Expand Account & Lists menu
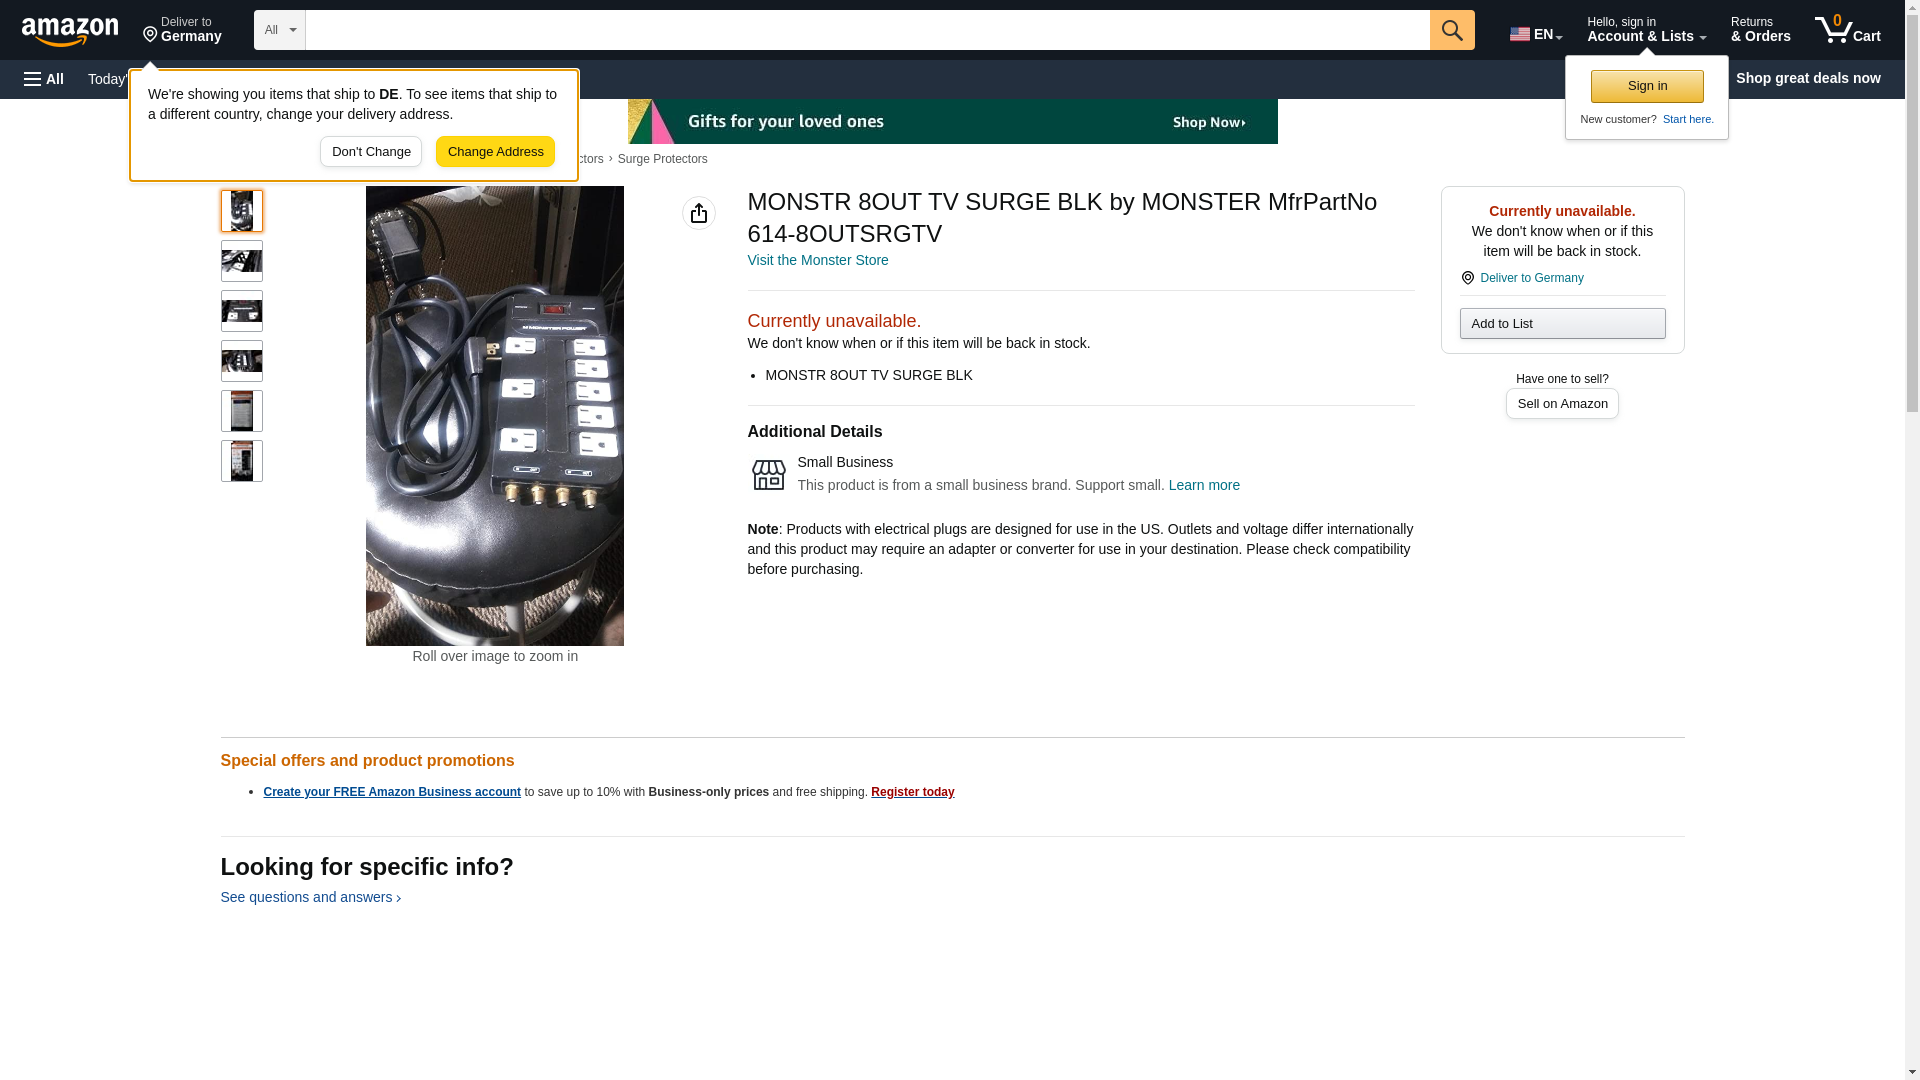Image resolution: width=1920 pixels, height=1080 pixels. click(1646, 30)
